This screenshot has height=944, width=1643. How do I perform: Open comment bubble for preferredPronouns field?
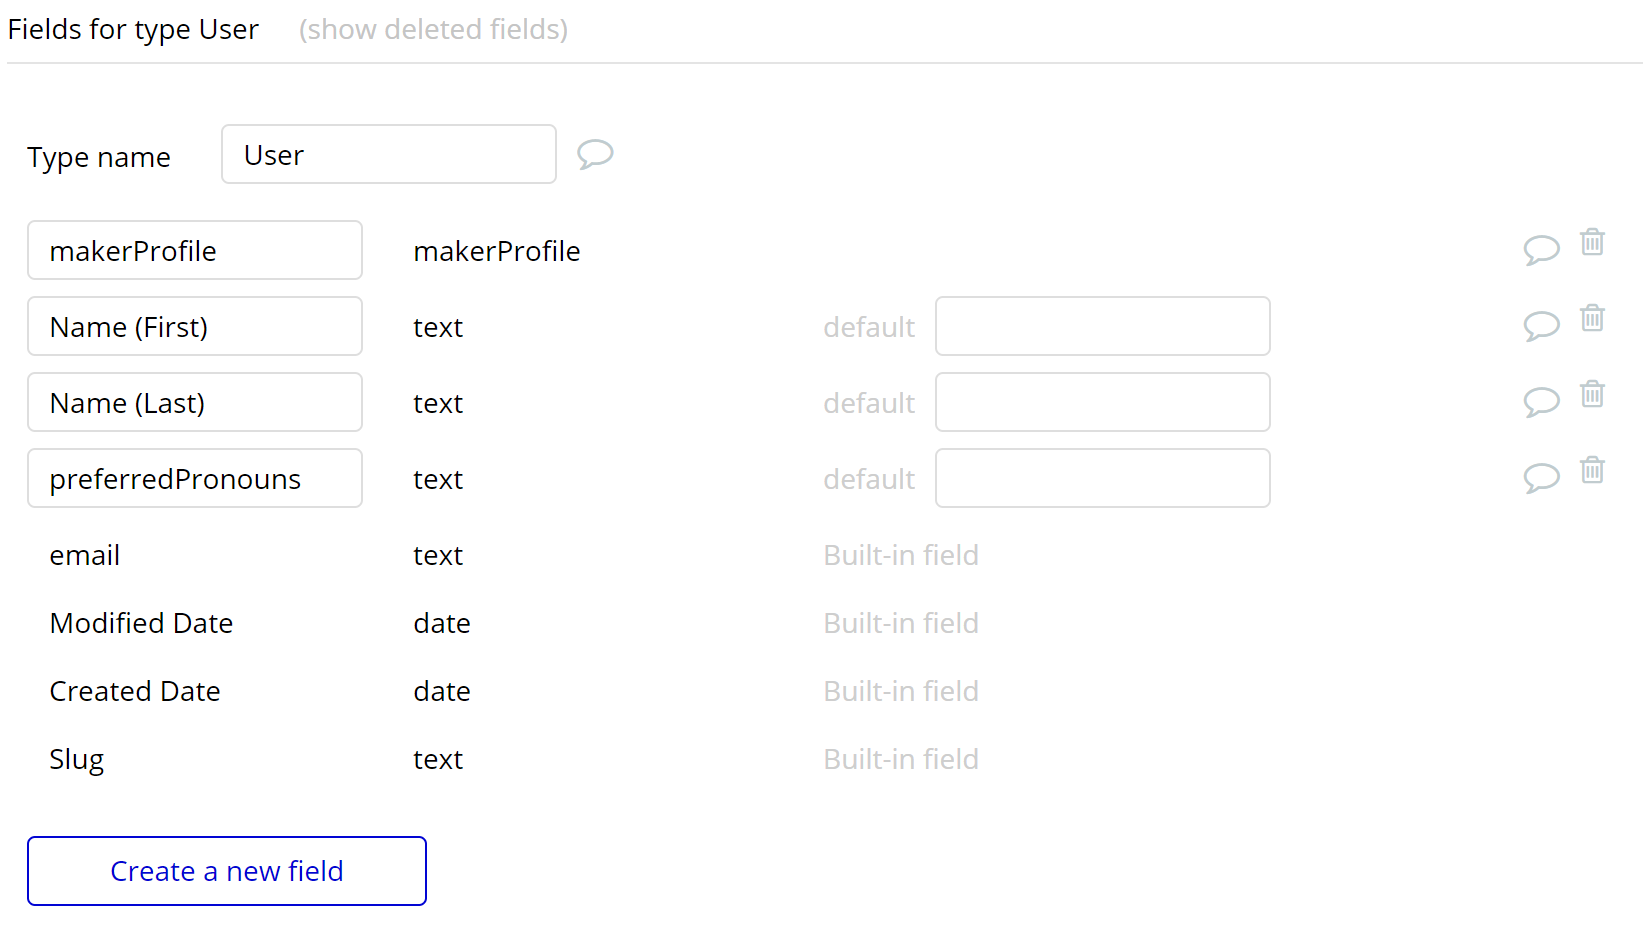pos(1541,478)
